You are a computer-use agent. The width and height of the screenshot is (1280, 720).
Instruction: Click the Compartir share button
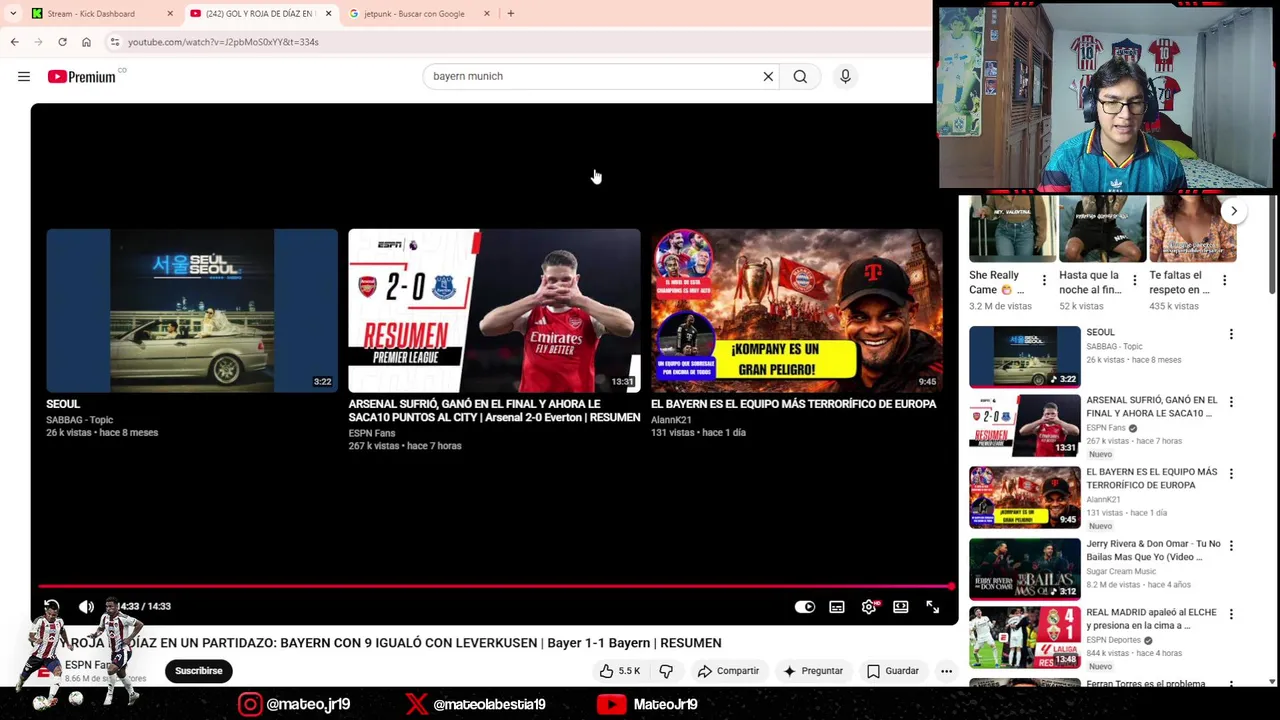pos(728,671)
